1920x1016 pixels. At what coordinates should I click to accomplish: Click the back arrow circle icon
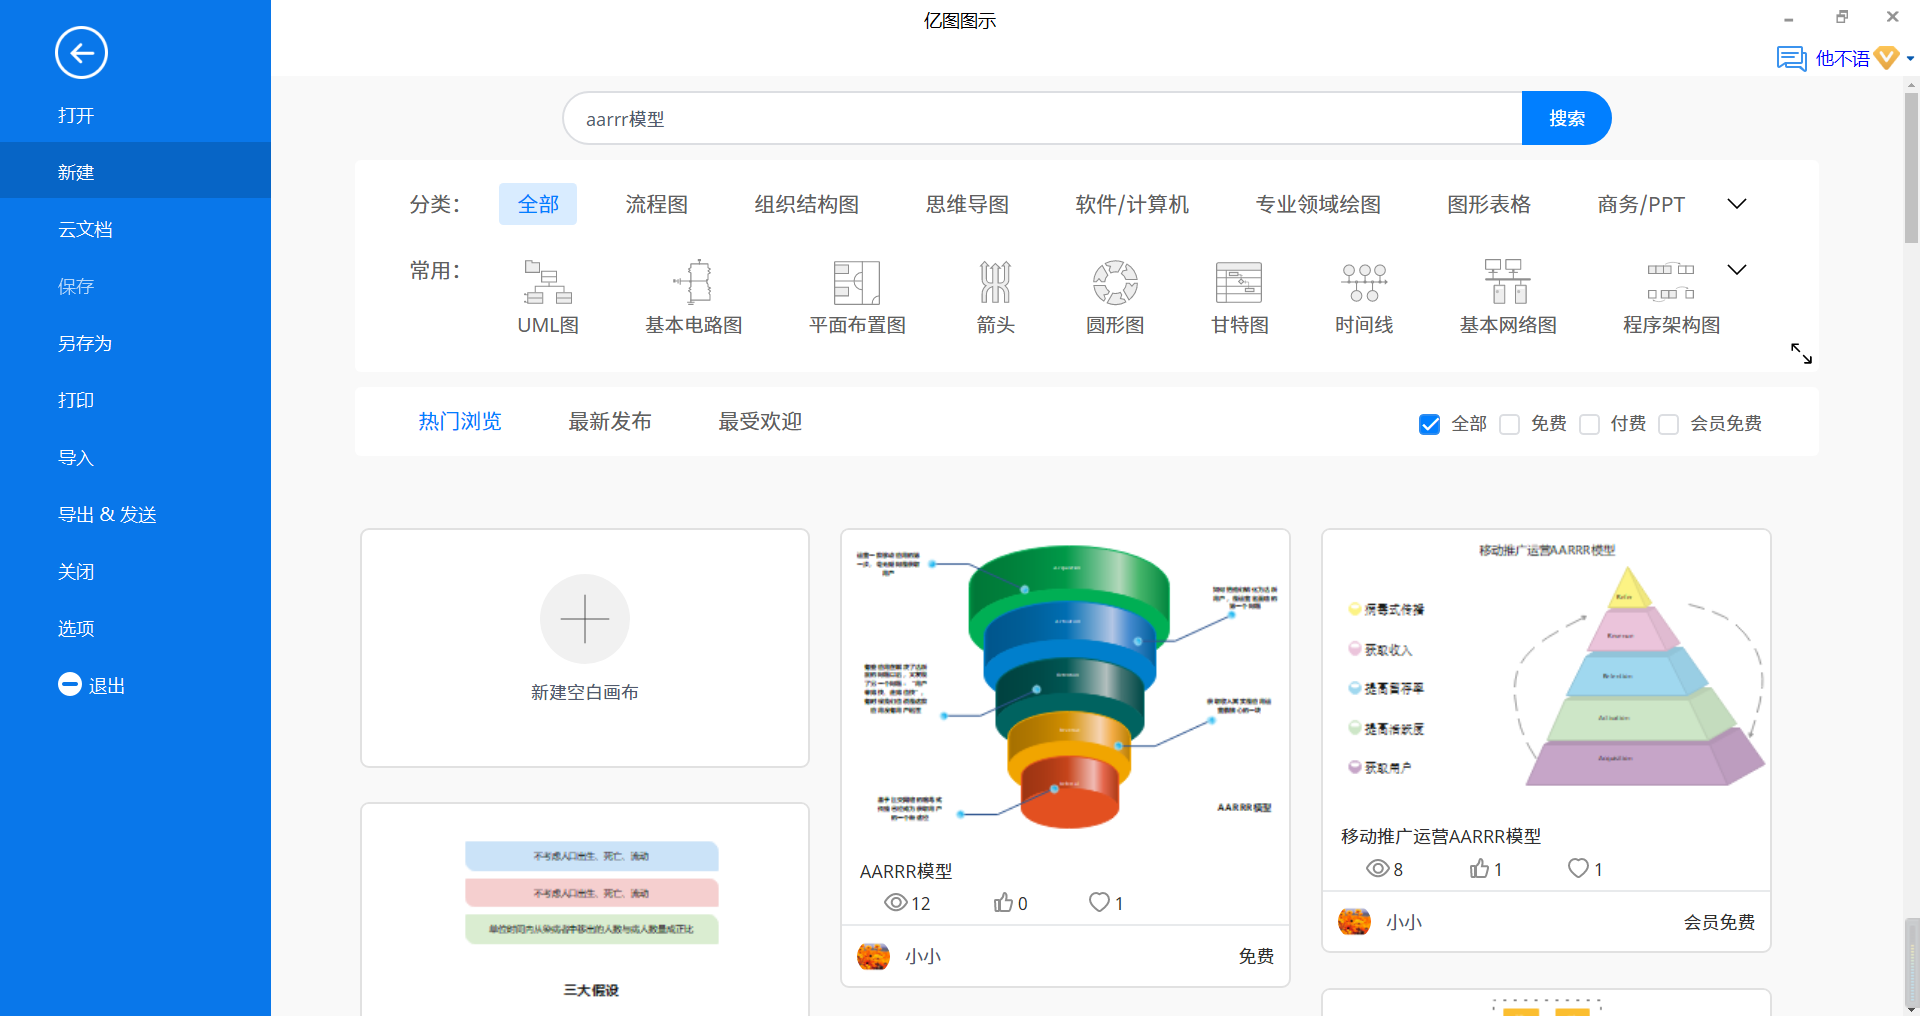pos(81,53)
